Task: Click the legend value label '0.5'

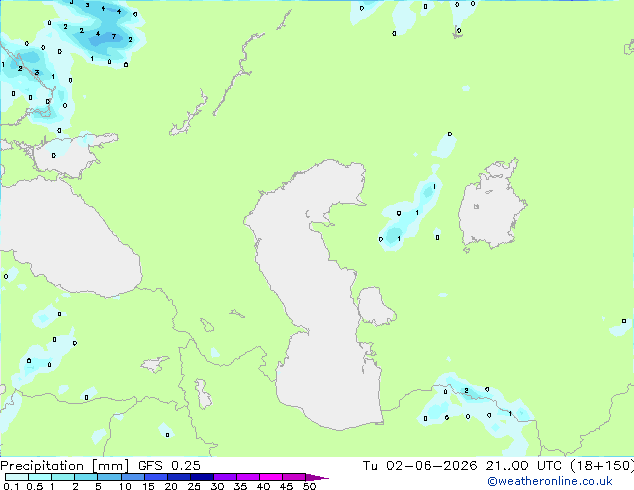Action: pos(34,486)
